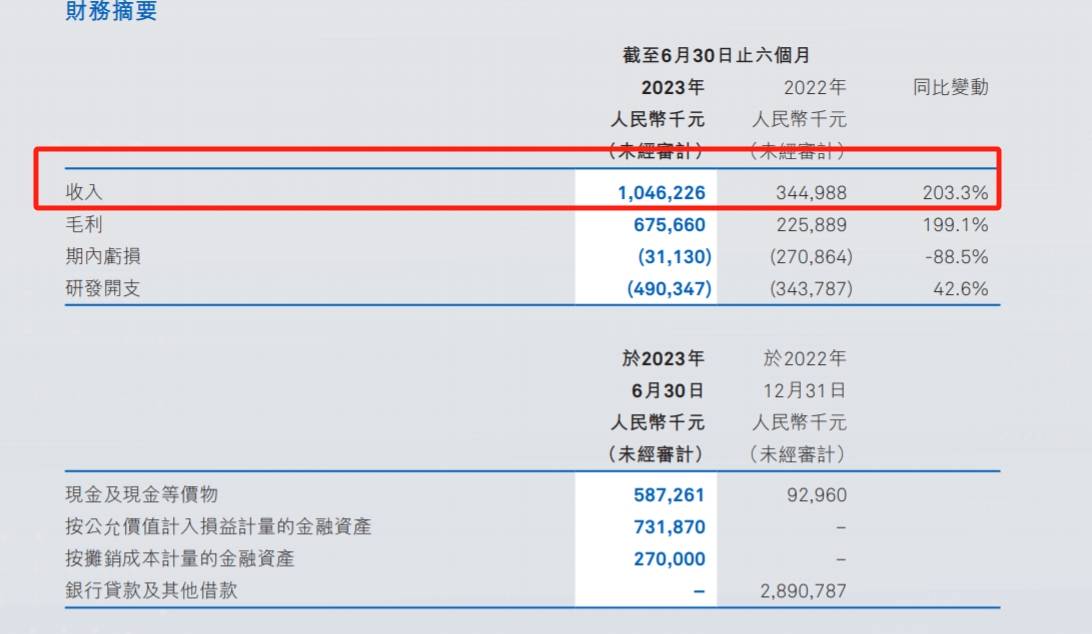Viewport: 1092px width, 634px height.
Task: Click the 期內虧損 row label
Action: 103,256
